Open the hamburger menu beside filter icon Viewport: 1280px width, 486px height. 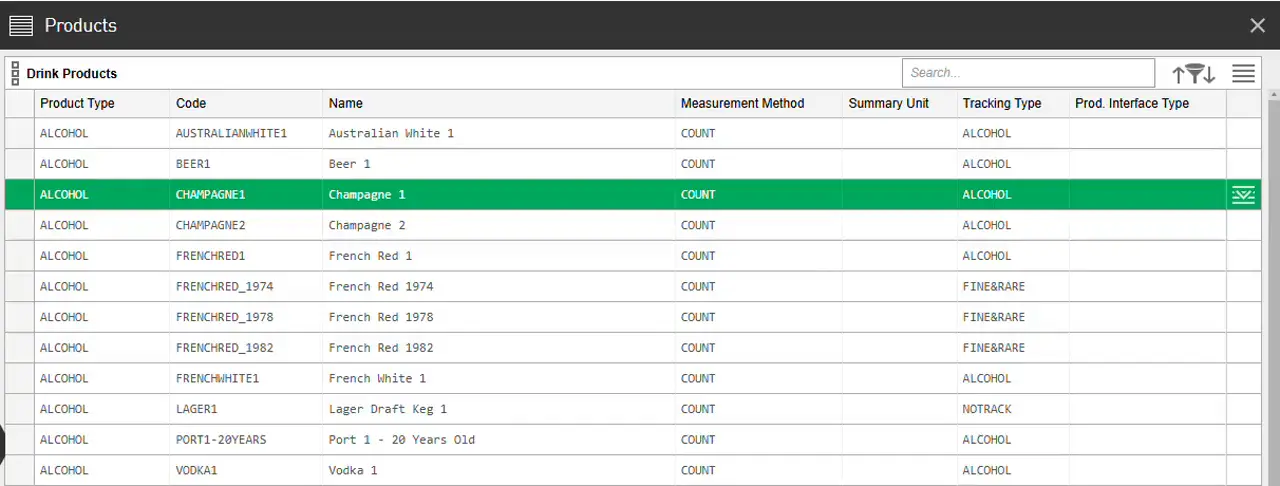1243,73
